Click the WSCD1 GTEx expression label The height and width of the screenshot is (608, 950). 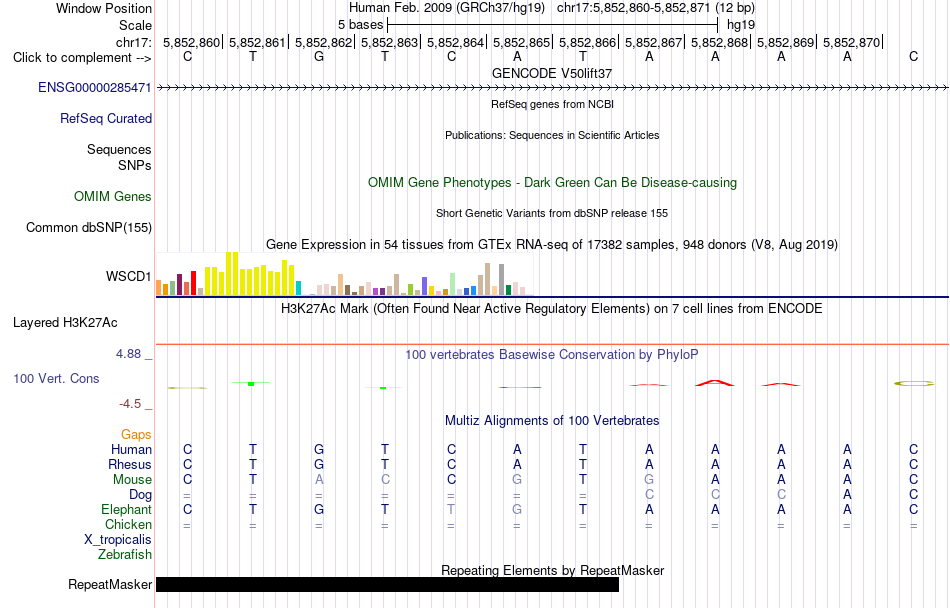(128, 277)
